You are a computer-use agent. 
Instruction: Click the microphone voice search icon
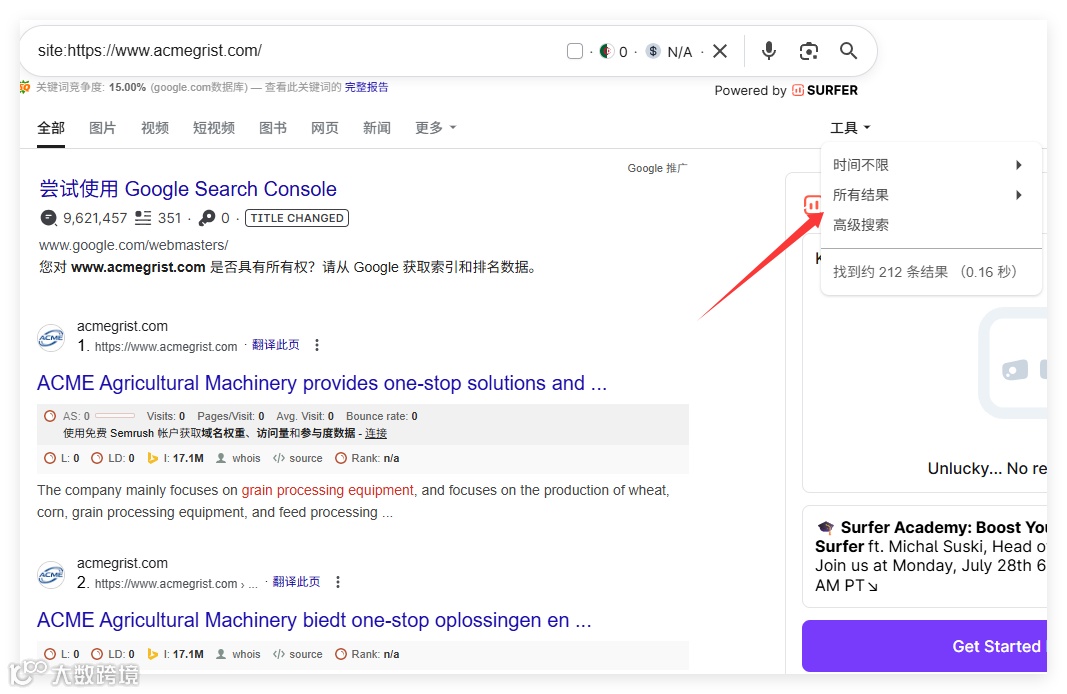768,50
